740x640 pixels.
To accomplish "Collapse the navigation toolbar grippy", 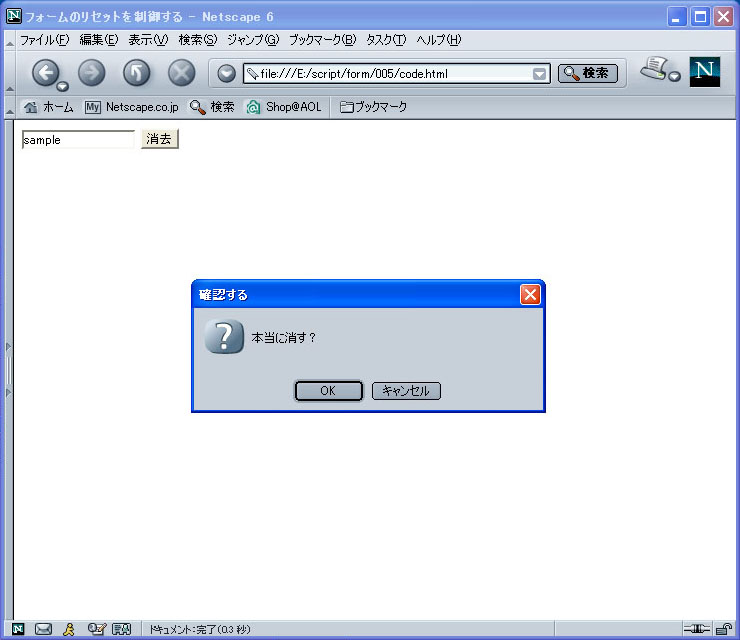I will (9, 72).
